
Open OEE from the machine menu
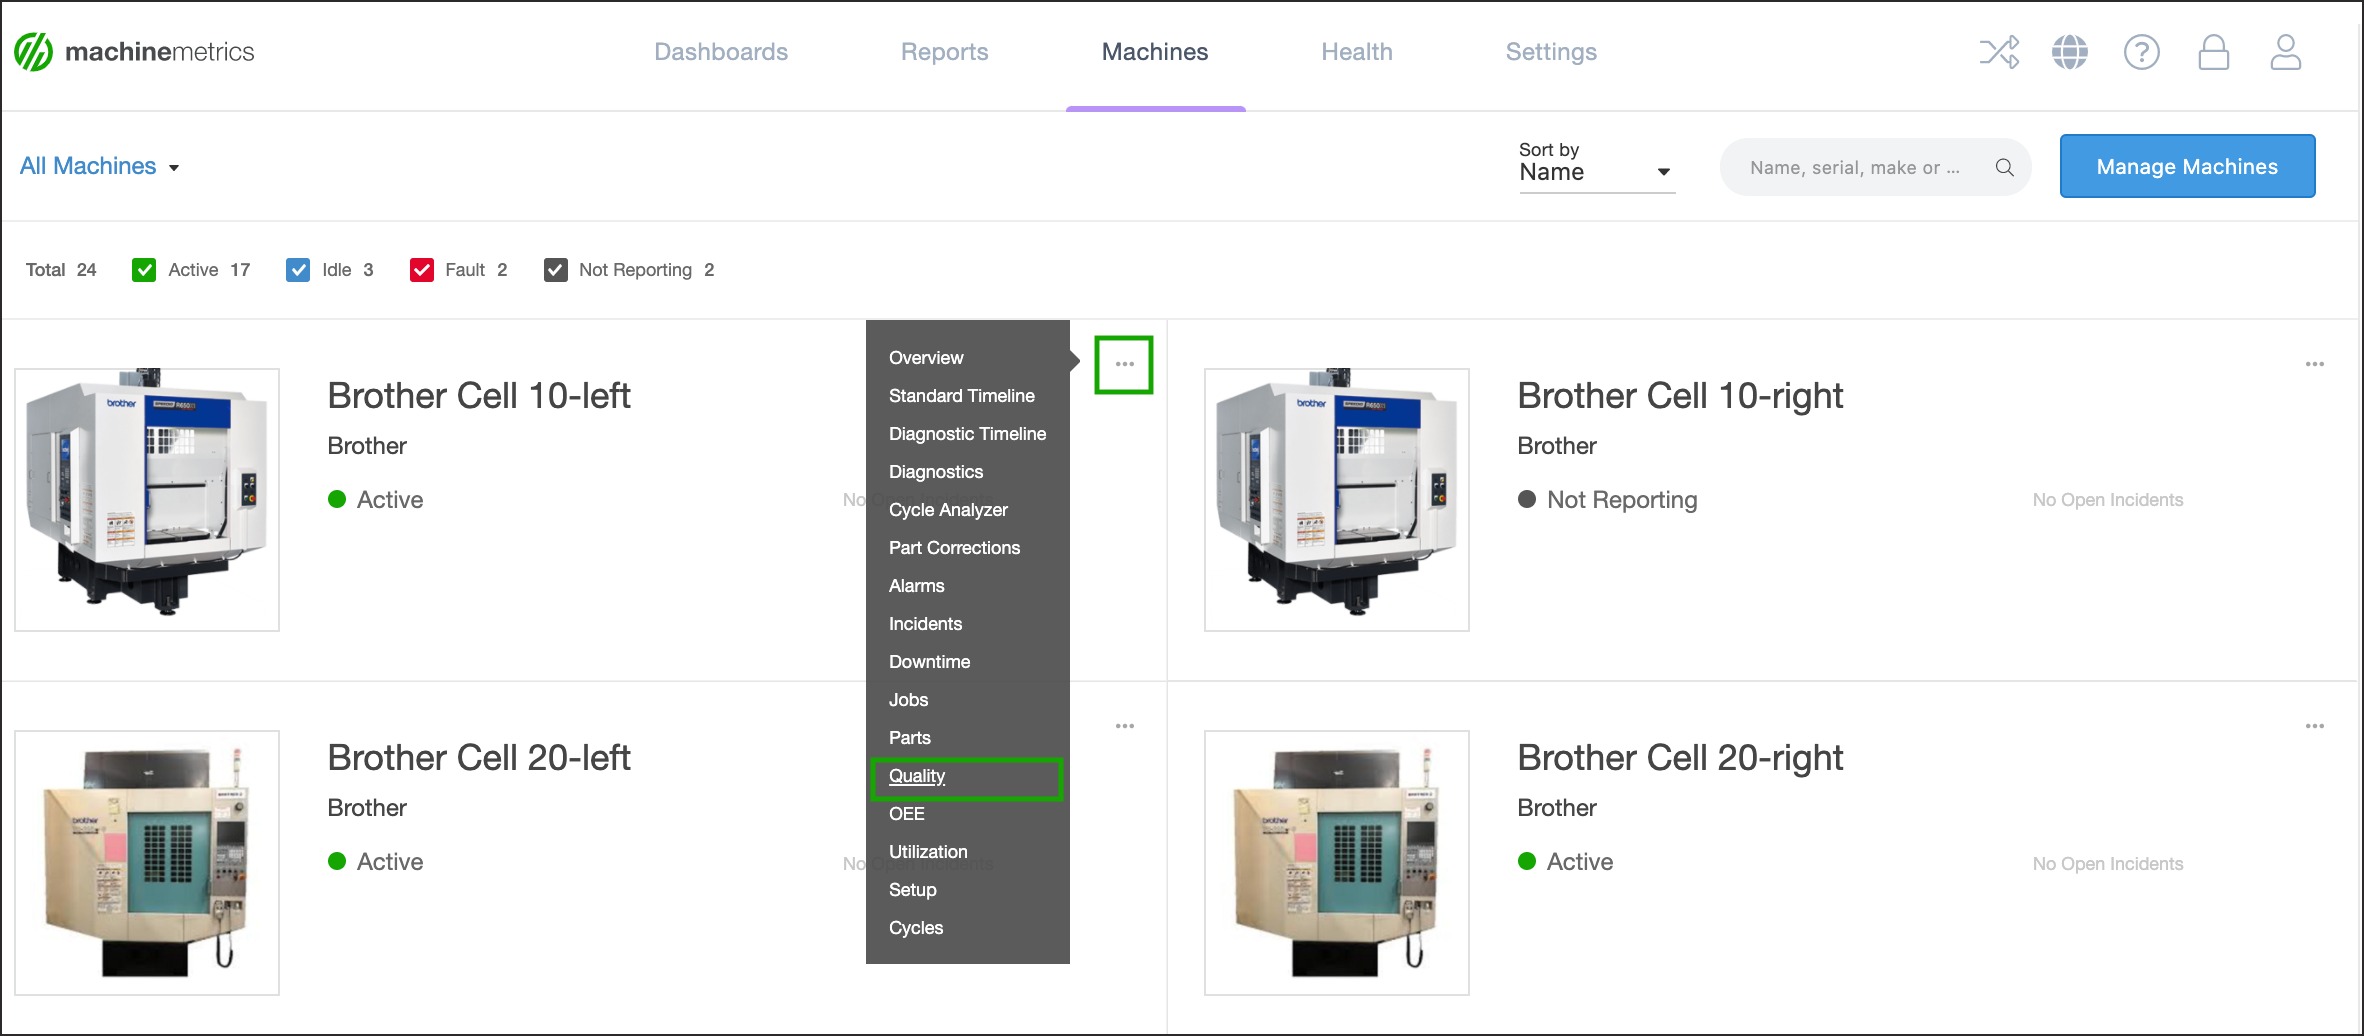click(906, 814)
